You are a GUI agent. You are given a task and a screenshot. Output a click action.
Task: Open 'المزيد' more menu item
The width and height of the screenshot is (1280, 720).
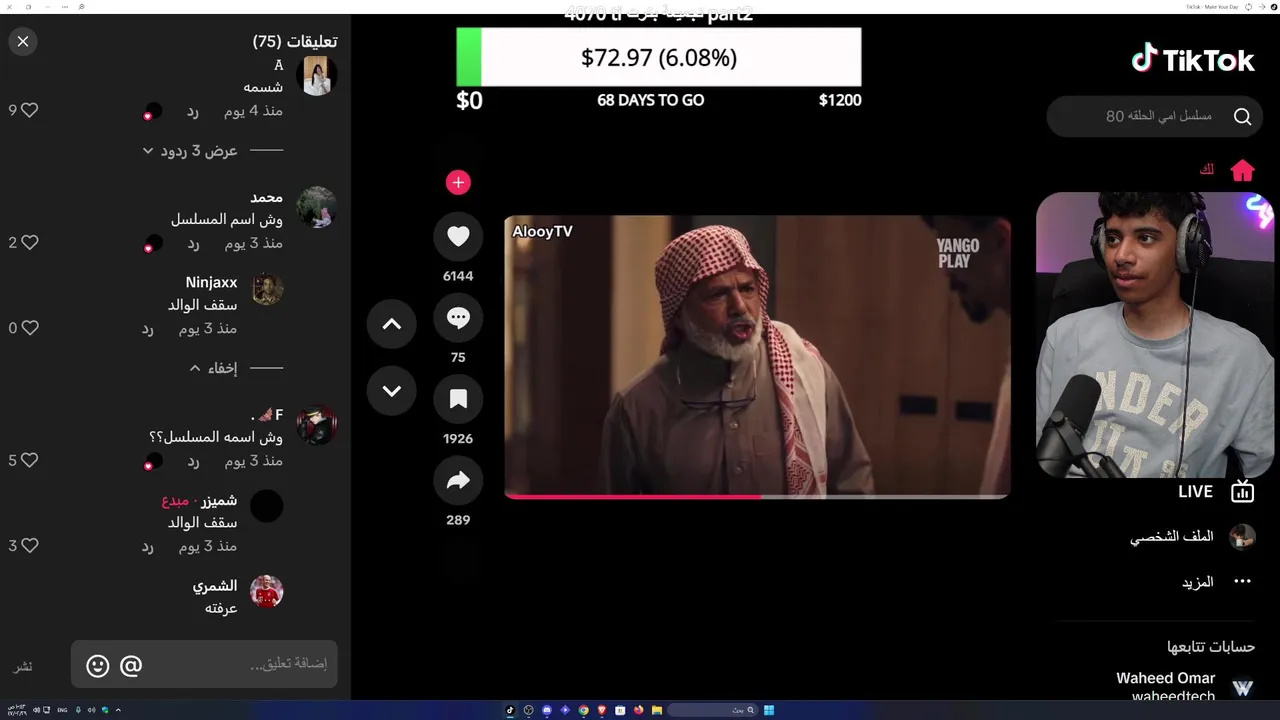tap(1198, 582)
